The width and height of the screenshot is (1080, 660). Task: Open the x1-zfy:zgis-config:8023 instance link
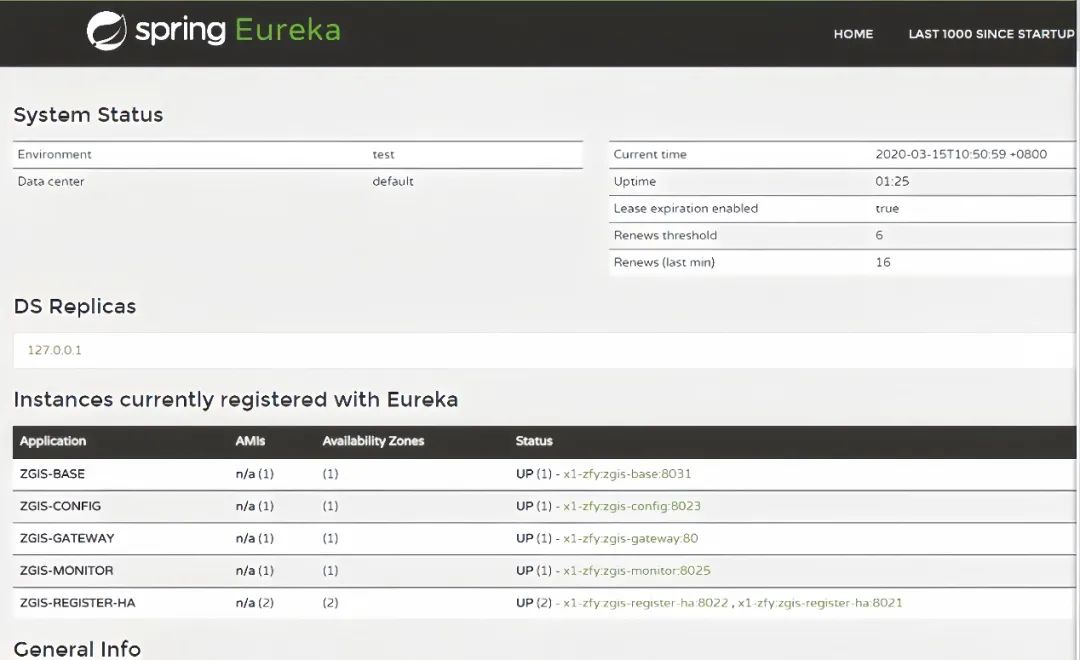pos(631,506)
